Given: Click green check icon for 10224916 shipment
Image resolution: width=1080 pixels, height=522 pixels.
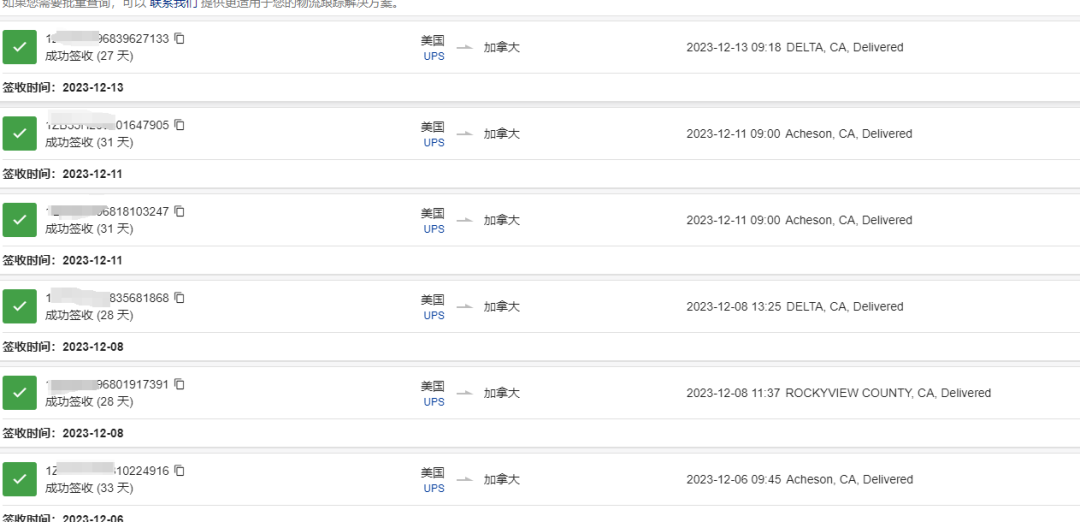Looking at the screenshot, I should (19, 479).
